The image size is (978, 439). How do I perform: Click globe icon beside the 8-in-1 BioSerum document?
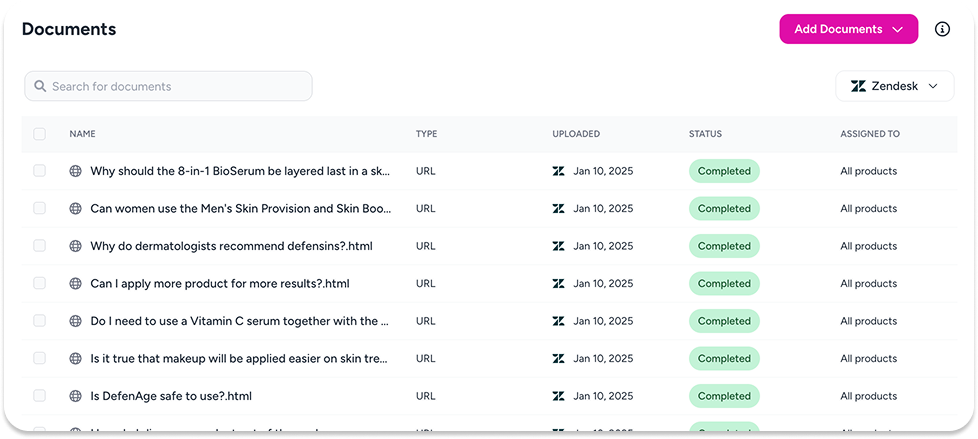pos(75,171)
